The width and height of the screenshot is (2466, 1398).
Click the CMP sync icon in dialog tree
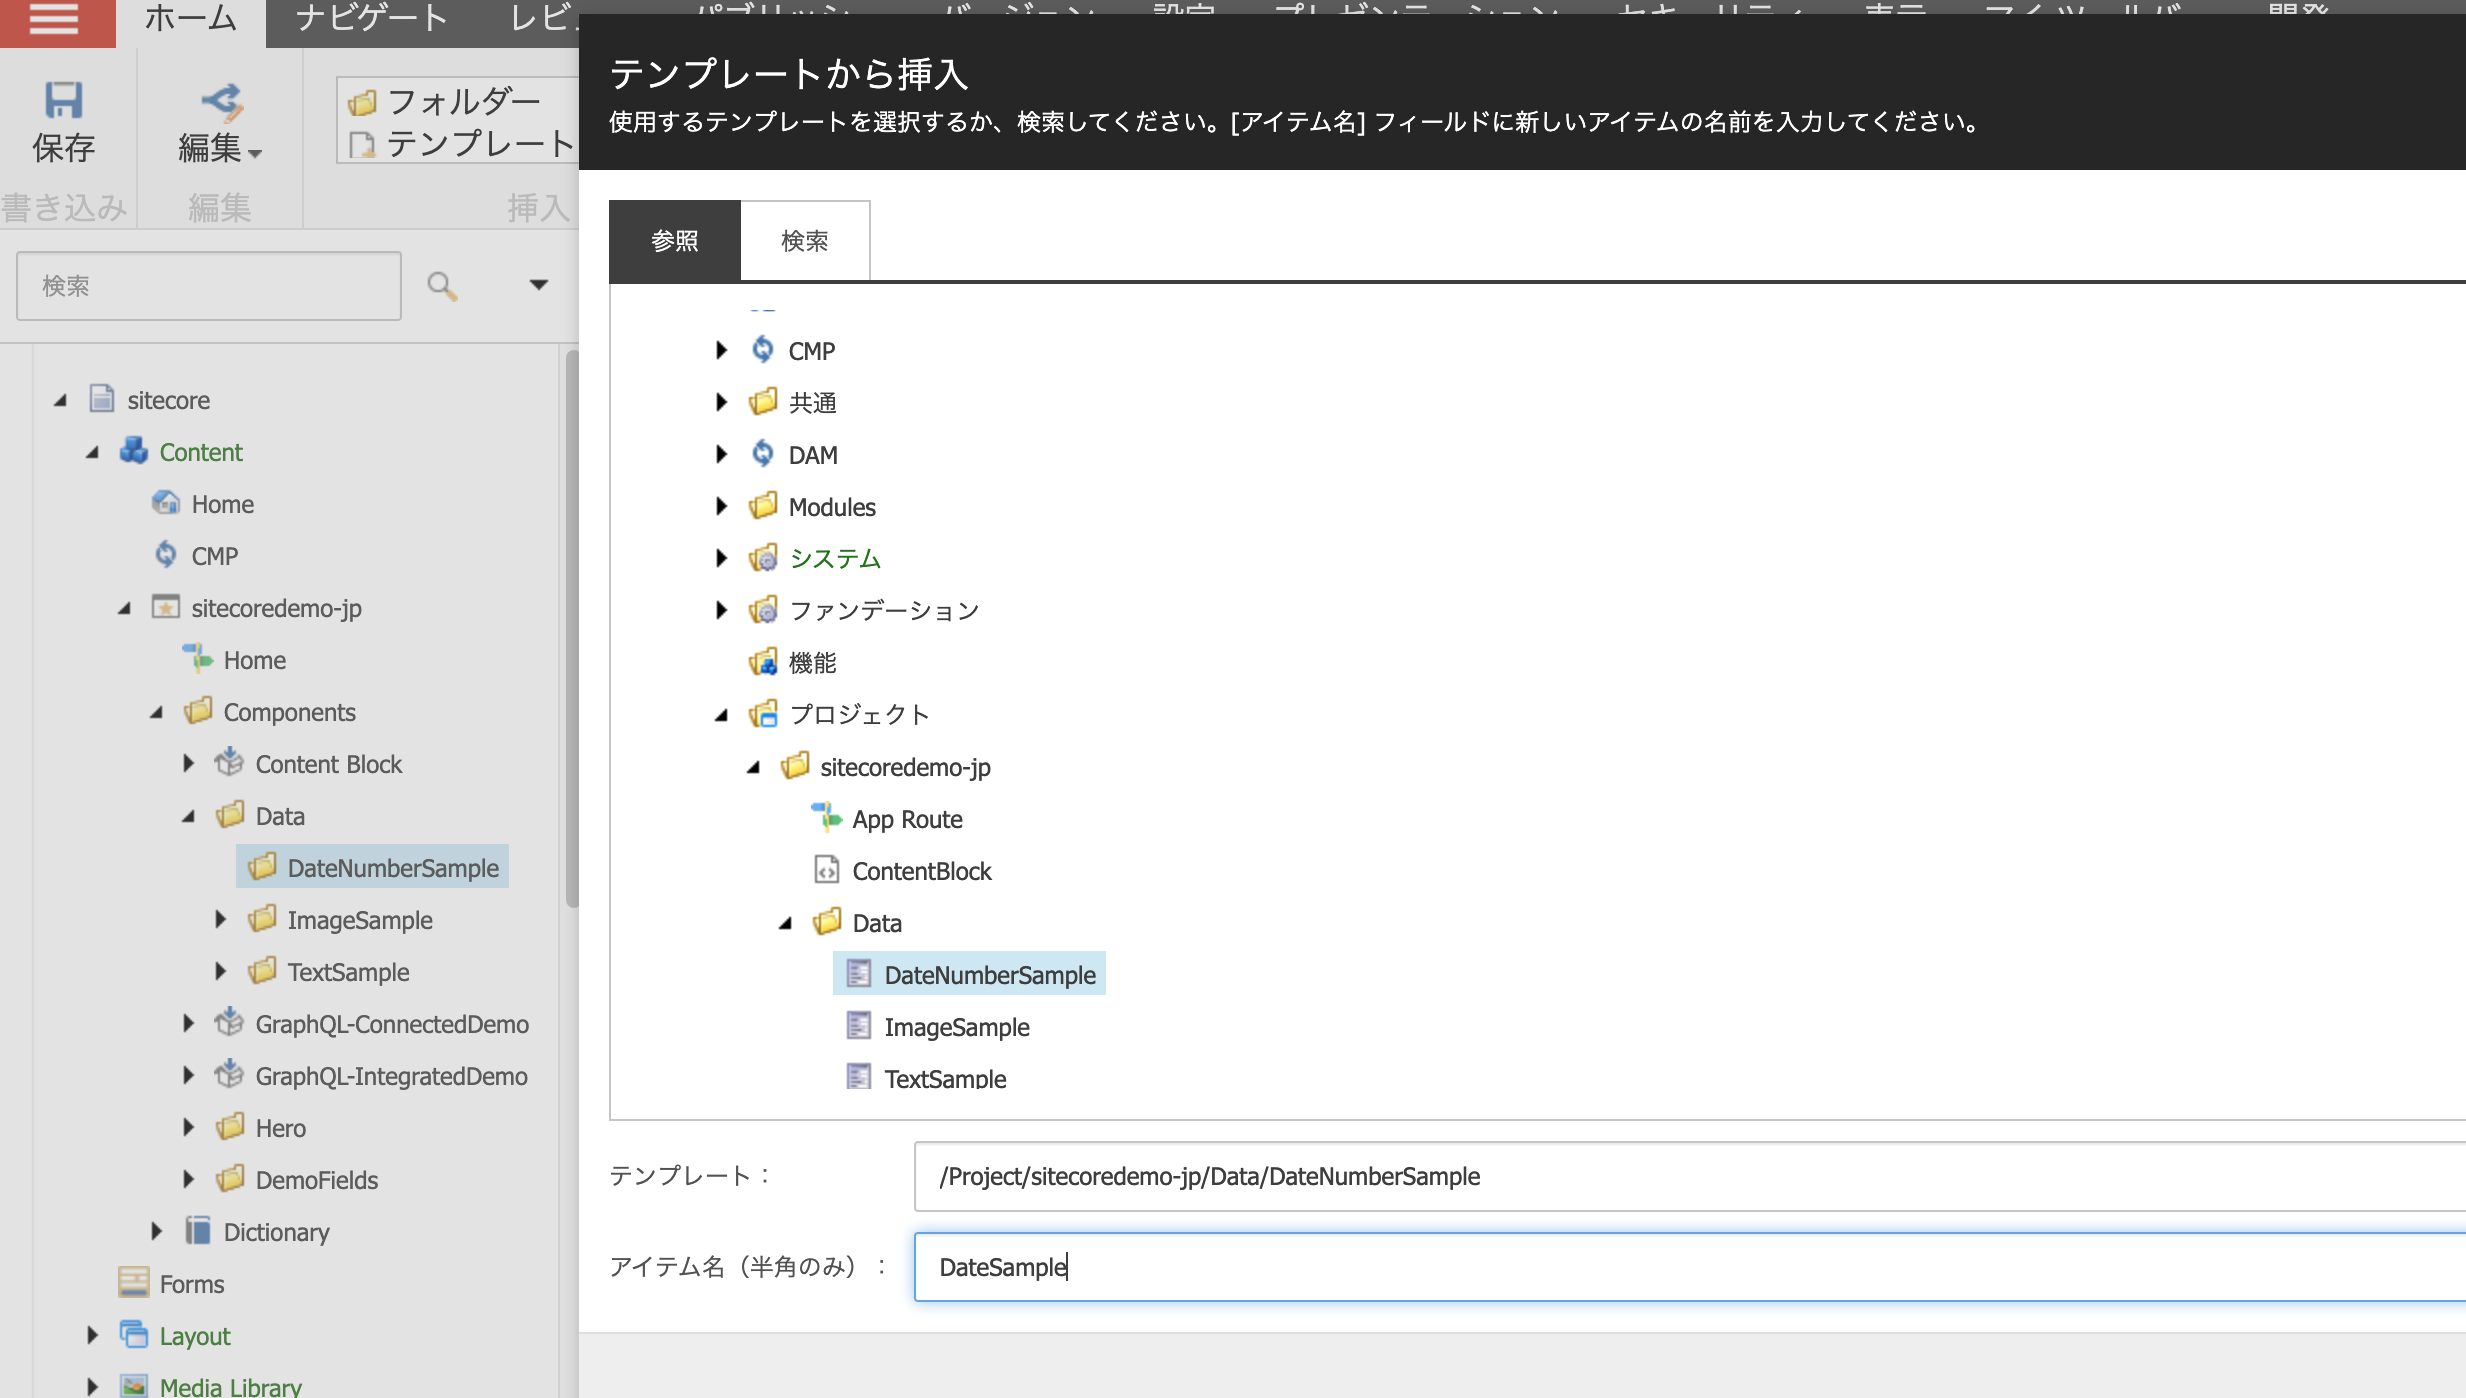click(763, 350)
